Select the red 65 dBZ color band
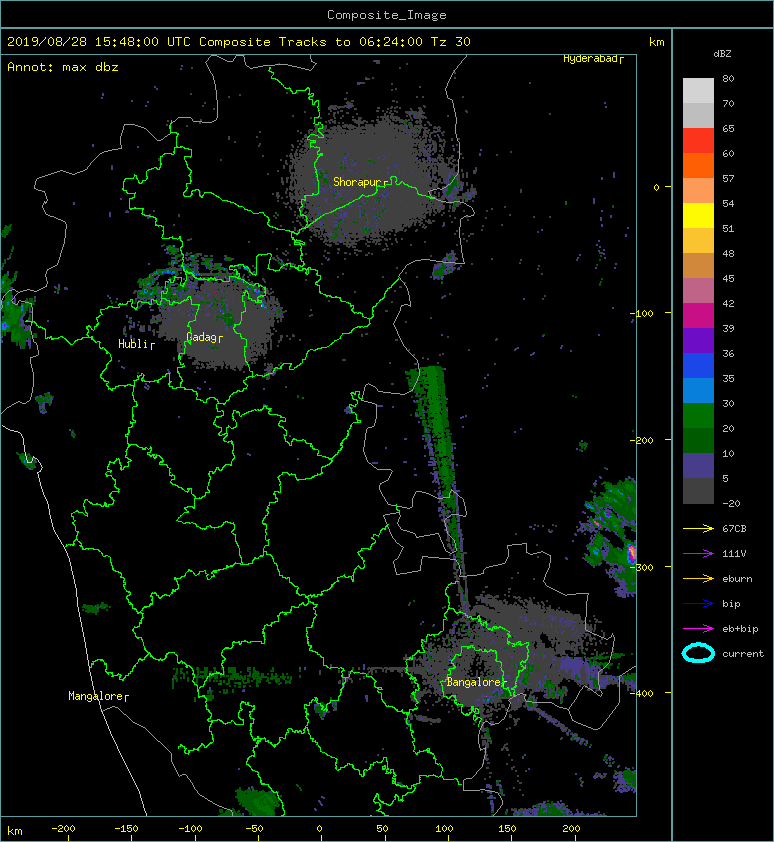Screen dimensions: 774x842 698,141
